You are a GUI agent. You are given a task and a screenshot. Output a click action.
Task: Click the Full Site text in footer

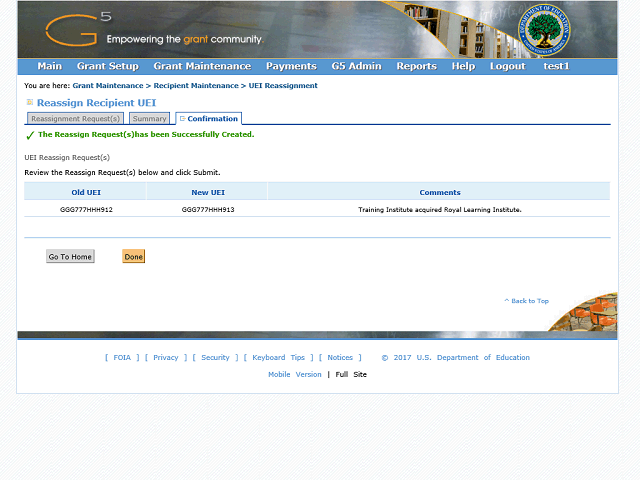click(x=351, y=374)
